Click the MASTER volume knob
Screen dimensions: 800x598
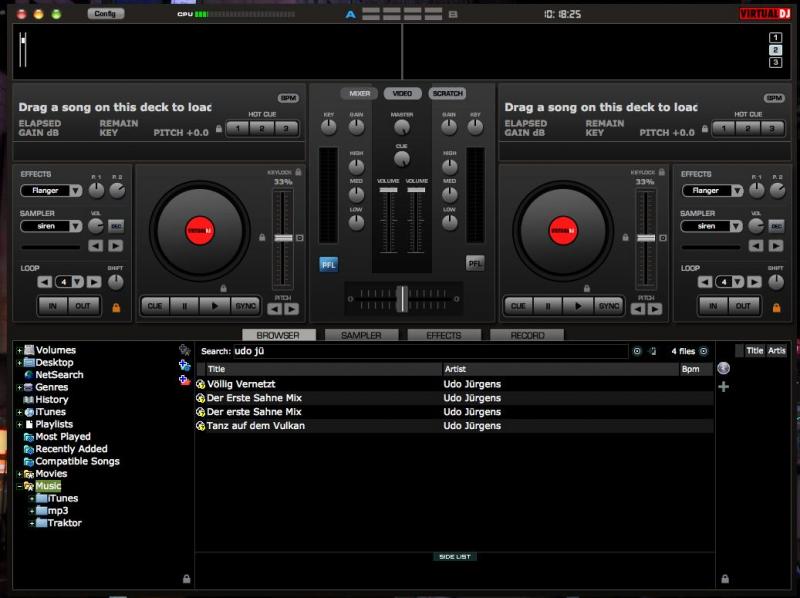pos(402,127)
